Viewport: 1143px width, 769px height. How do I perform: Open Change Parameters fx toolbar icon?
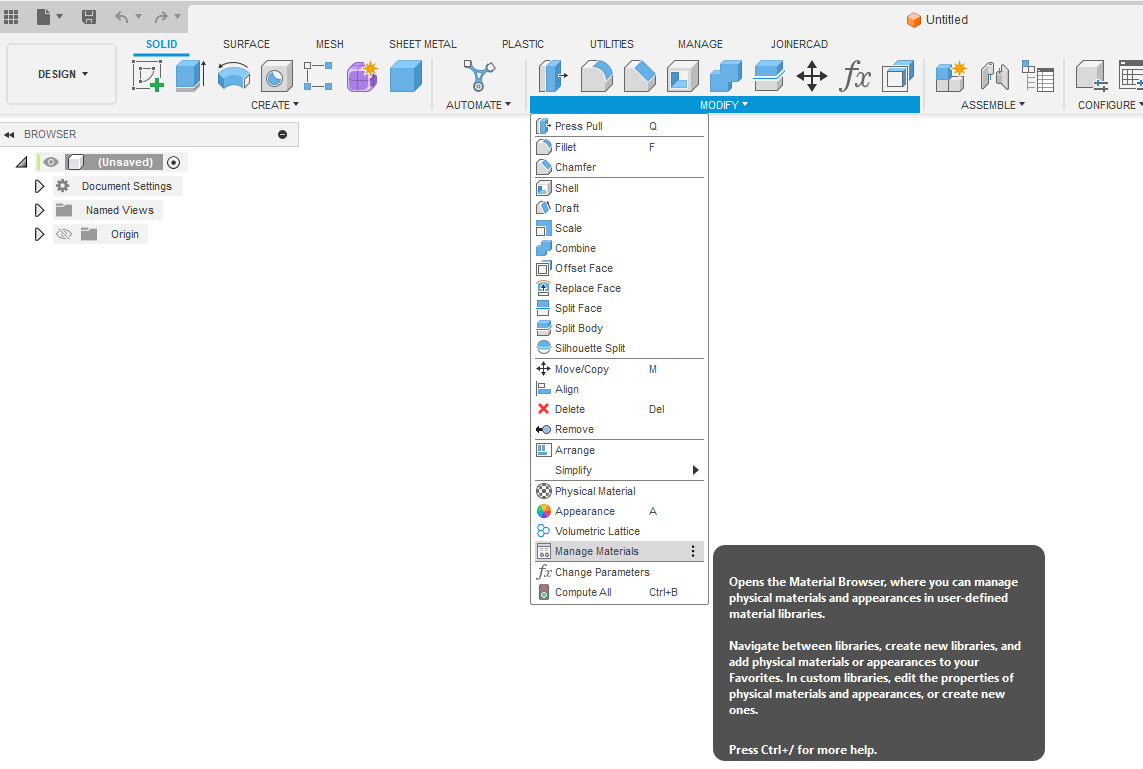(x=855, y=76)
